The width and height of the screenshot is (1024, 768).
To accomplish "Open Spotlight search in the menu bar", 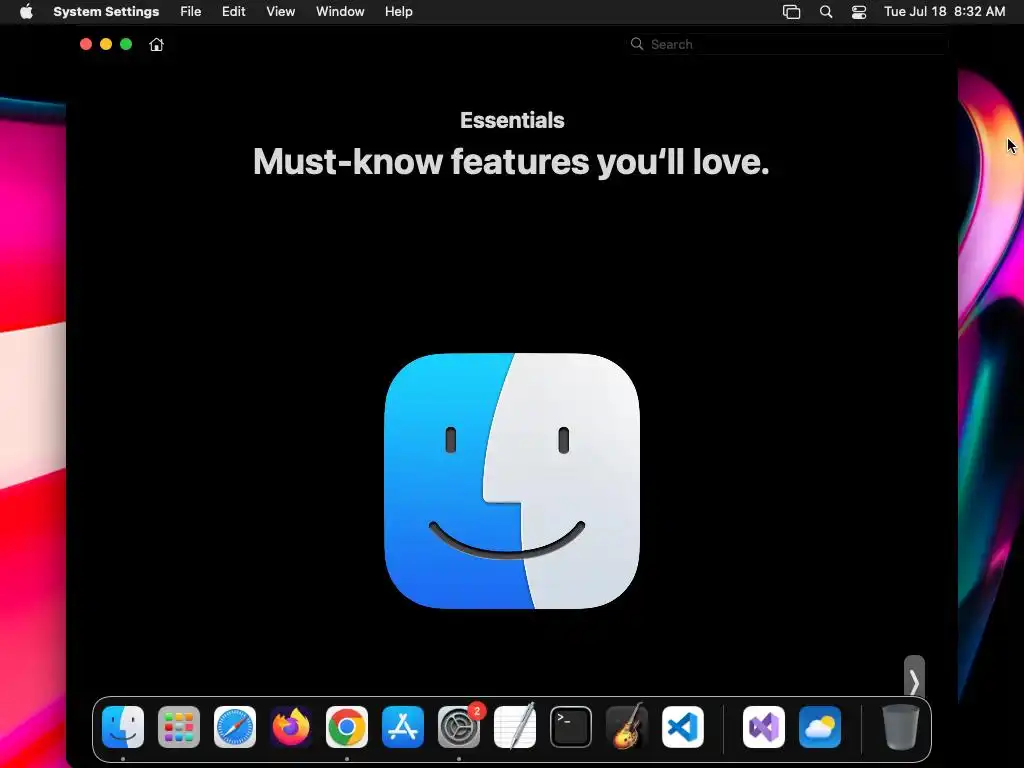I will pos(825,12).
